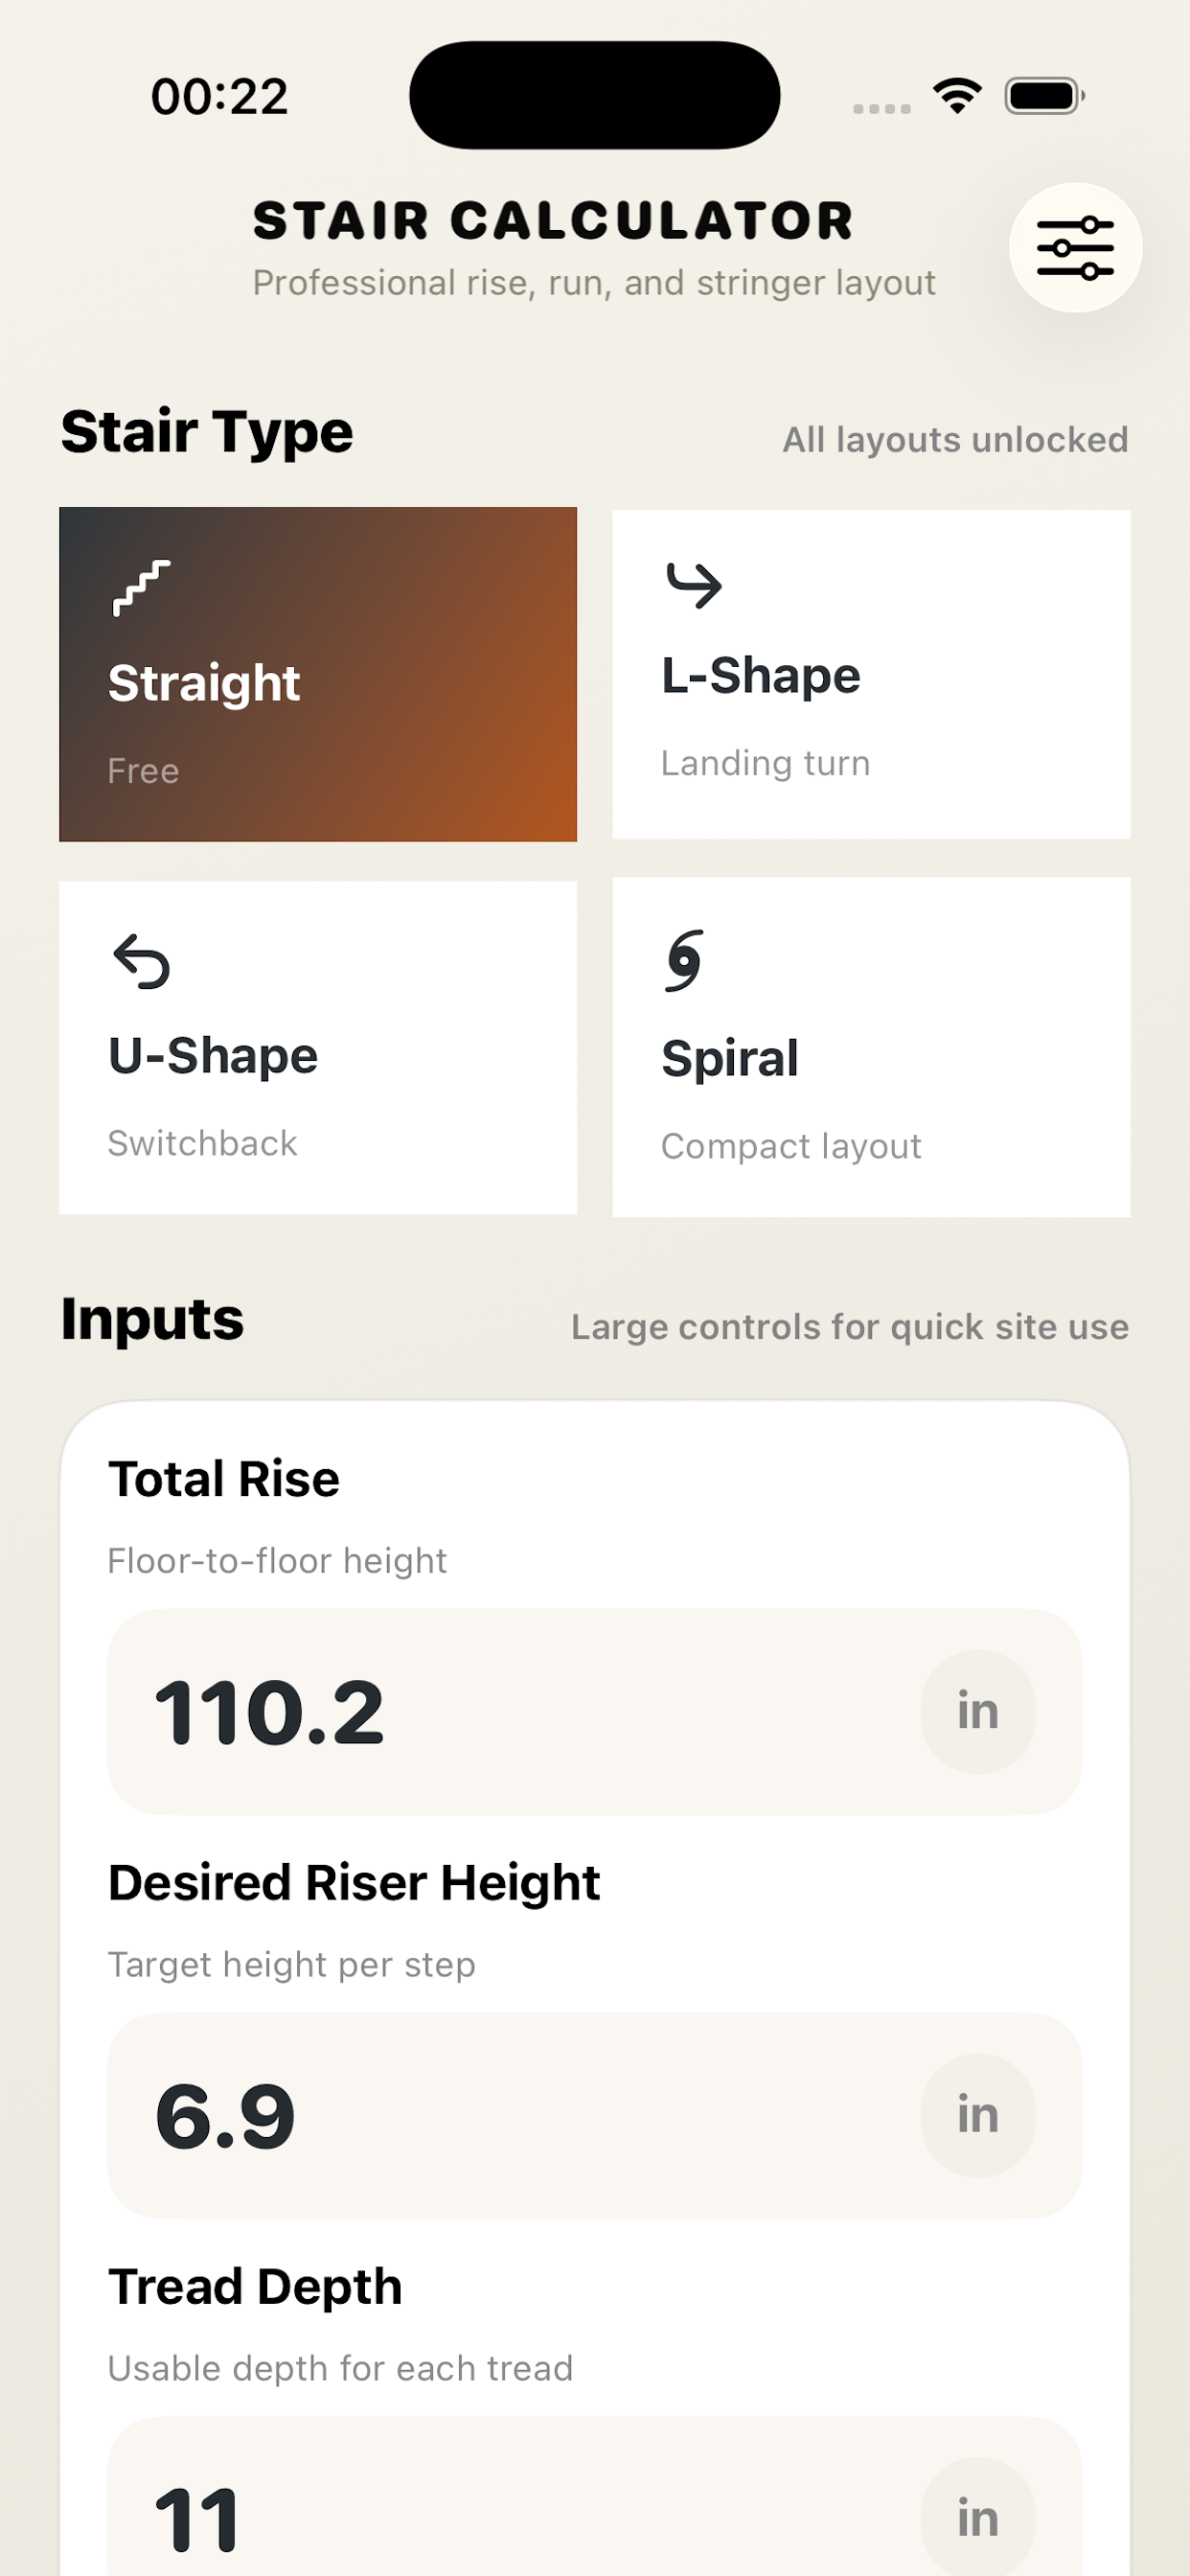Tap the Spiral swirl icon
Image resolution: width=1190 pixels, height=2576 pixels.
click(685, 960)
